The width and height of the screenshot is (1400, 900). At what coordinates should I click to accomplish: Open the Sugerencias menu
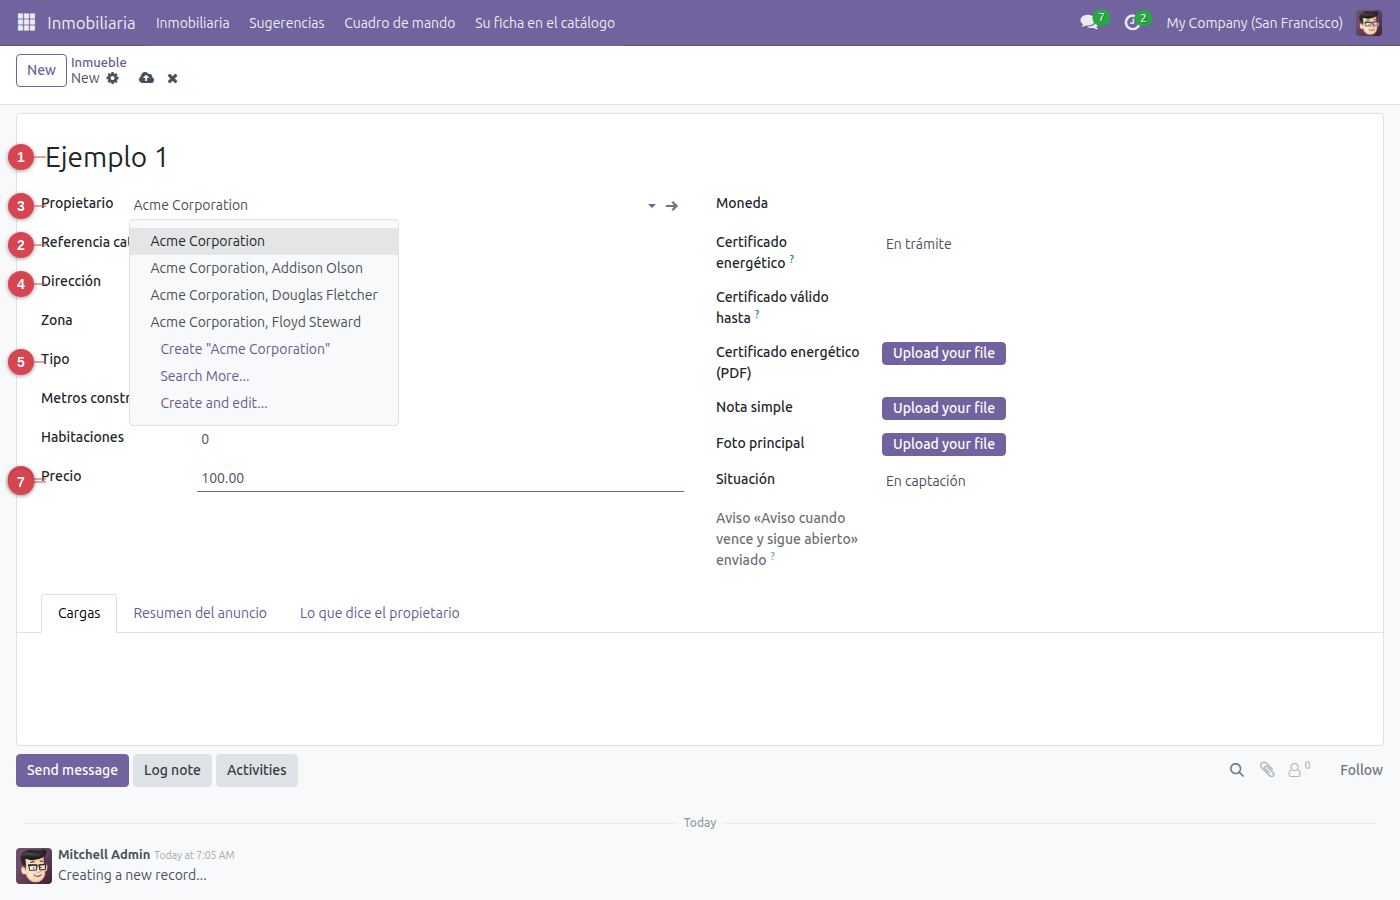point(287,22)
